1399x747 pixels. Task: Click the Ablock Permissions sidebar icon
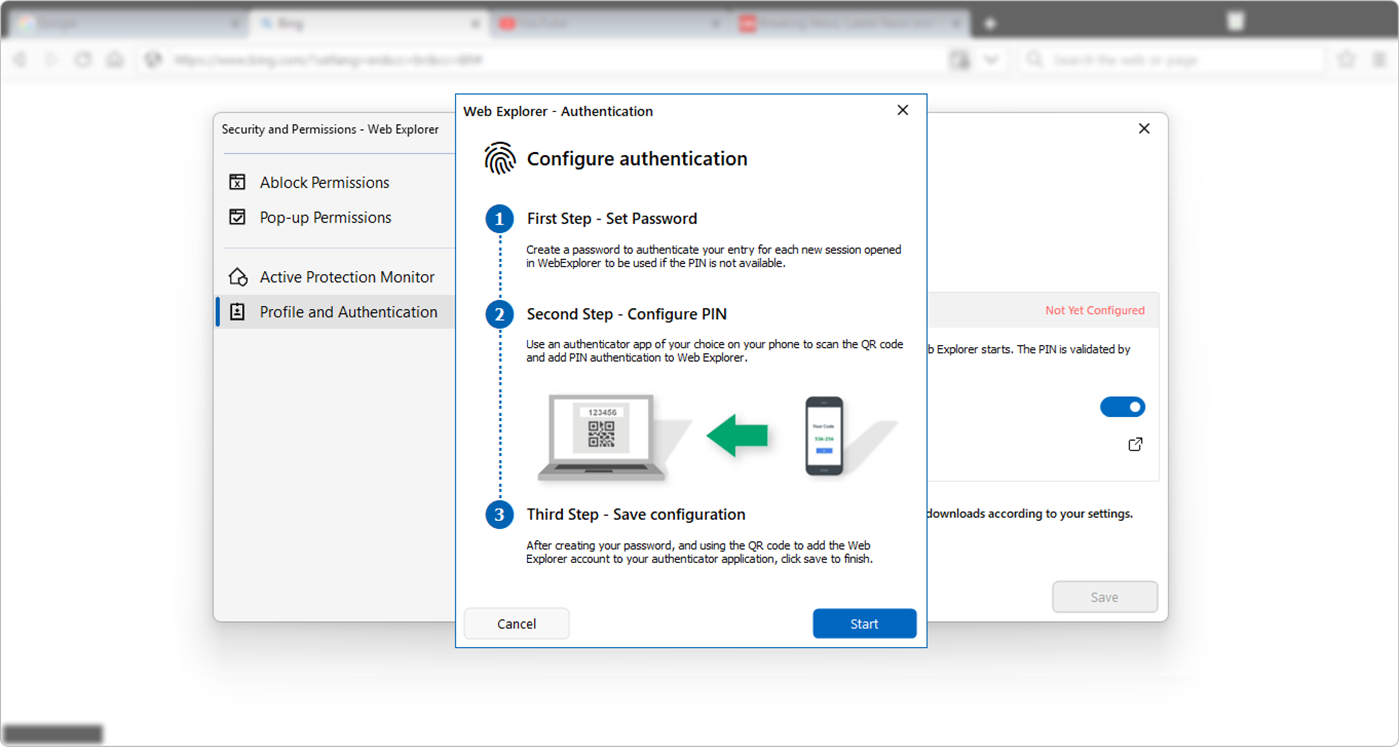pos(237,182)
